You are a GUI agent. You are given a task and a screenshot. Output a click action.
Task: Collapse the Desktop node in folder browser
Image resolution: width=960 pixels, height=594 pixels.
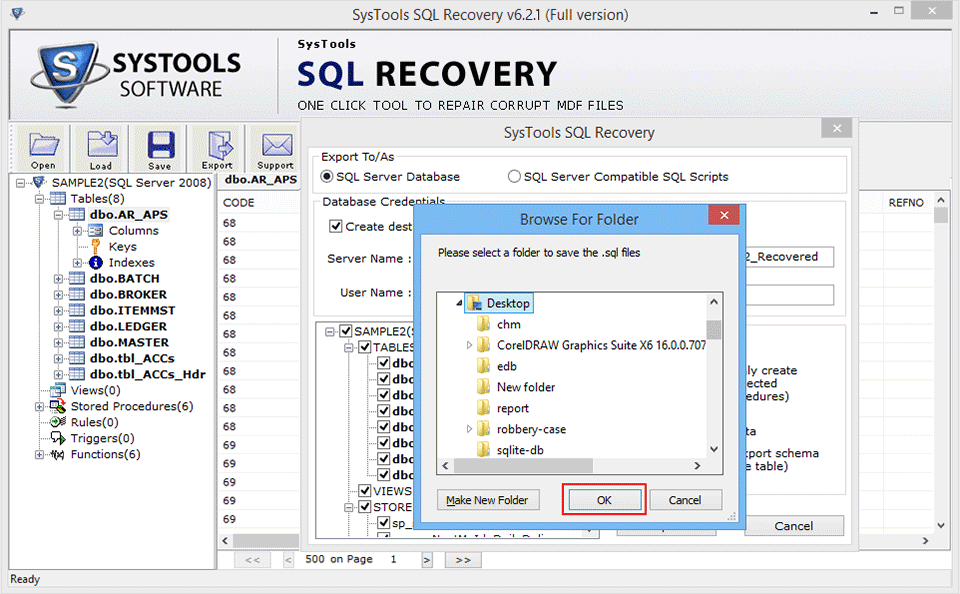pyautogui.click(x=457, y=302)
